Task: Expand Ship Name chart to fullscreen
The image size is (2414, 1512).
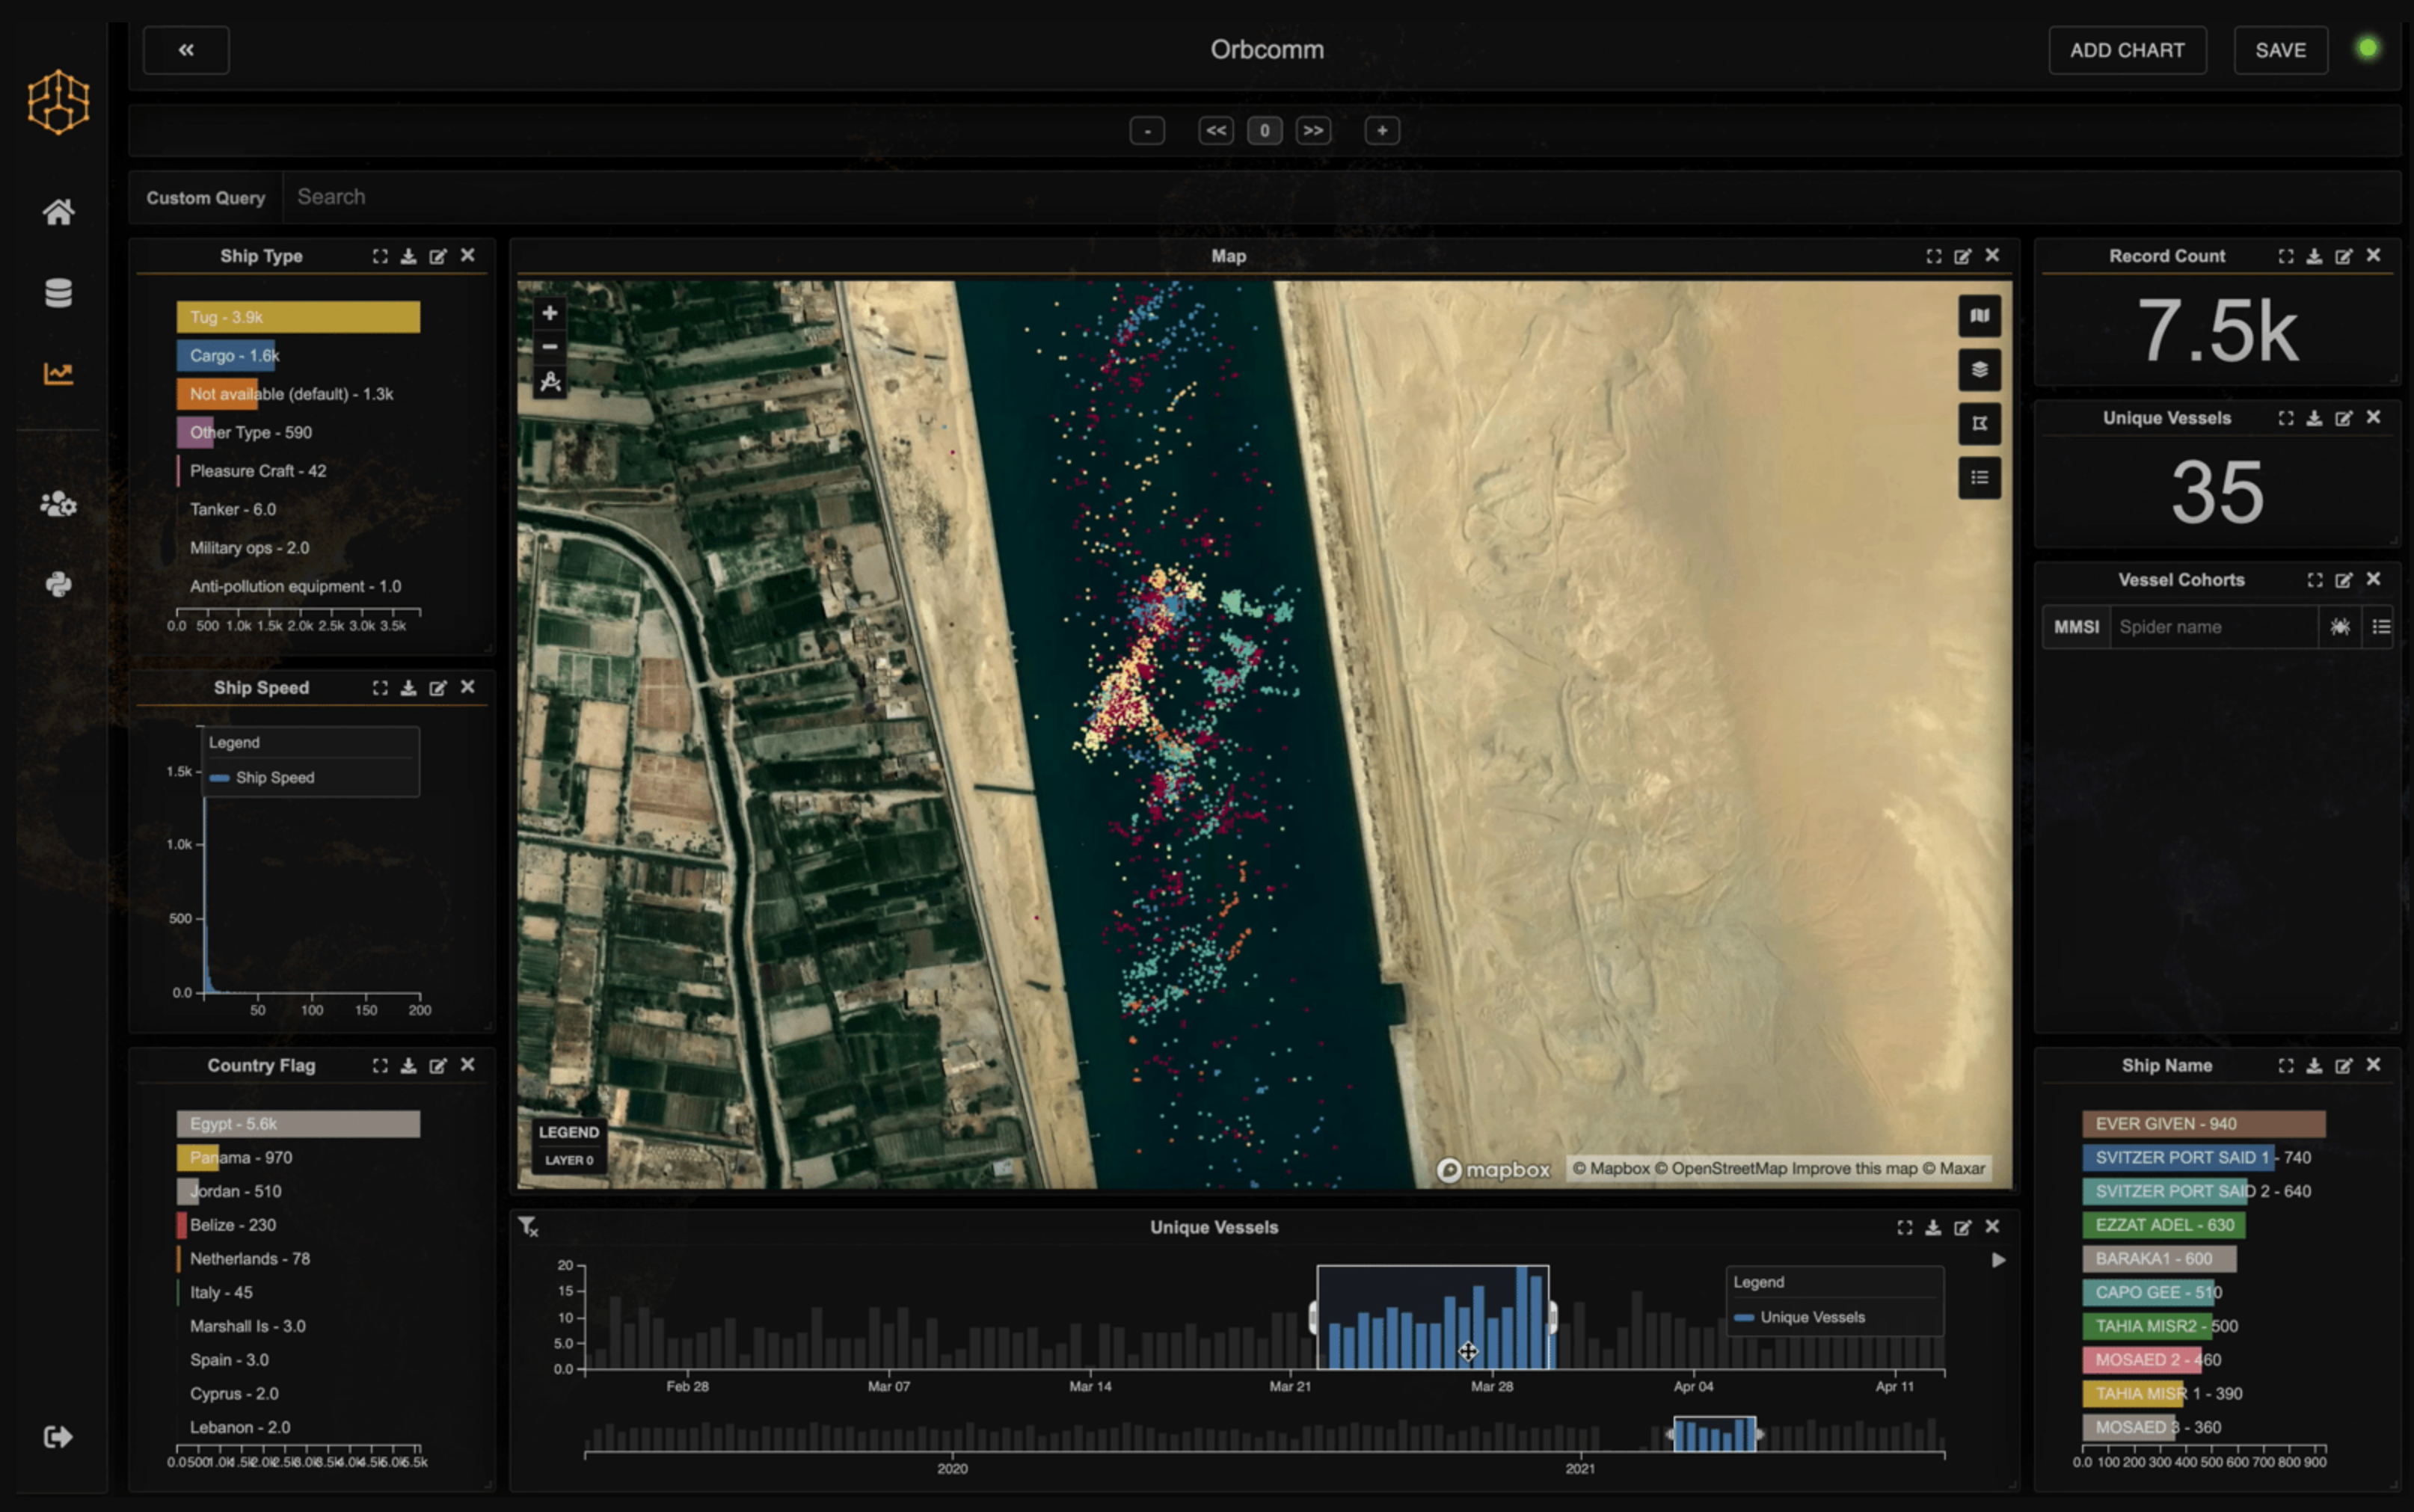Action: point(2286,1066)
